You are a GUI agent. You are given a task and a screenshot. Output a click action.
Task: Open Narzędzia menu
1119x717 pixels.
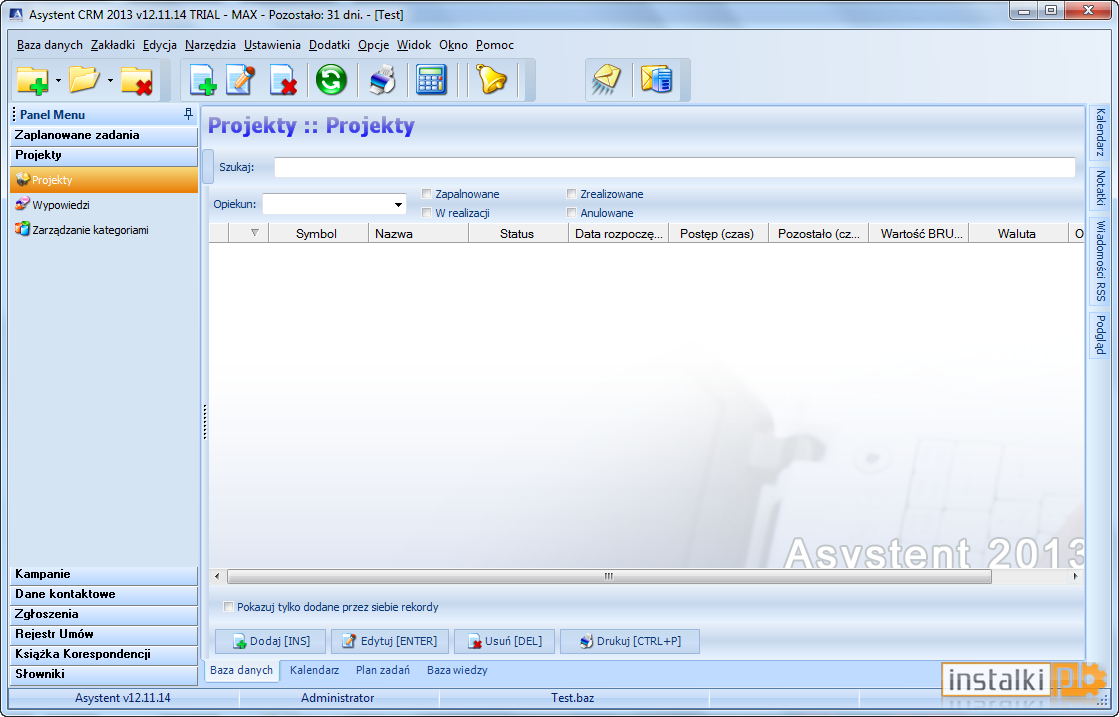[210, 45]
